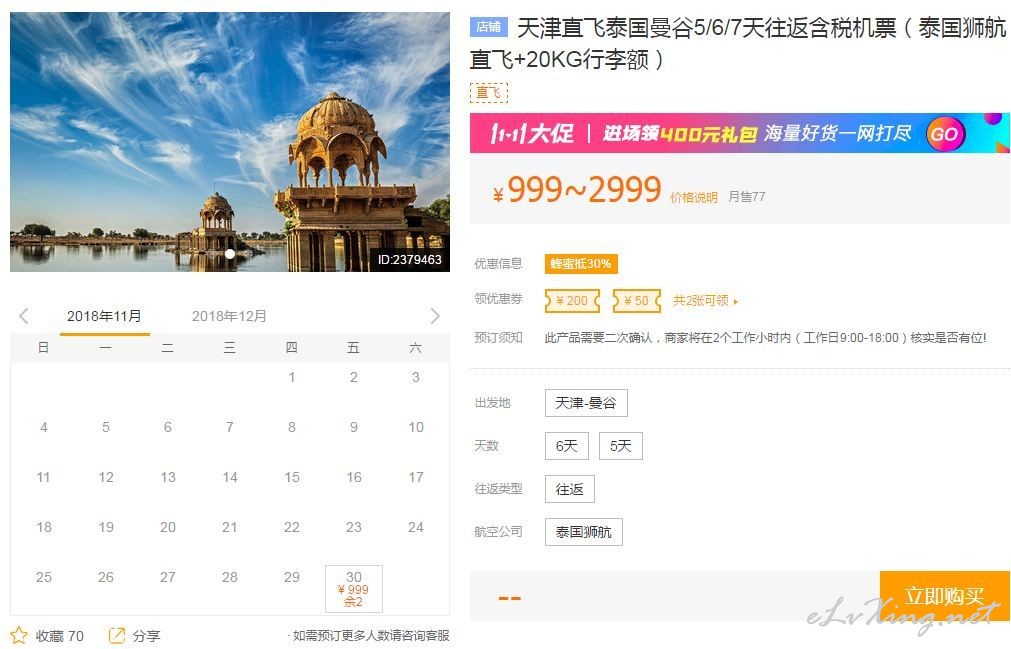The height and width of the screenshot is (649, 1011).
Task: Select the 往返 round-trip type
Action: (569, 489)
